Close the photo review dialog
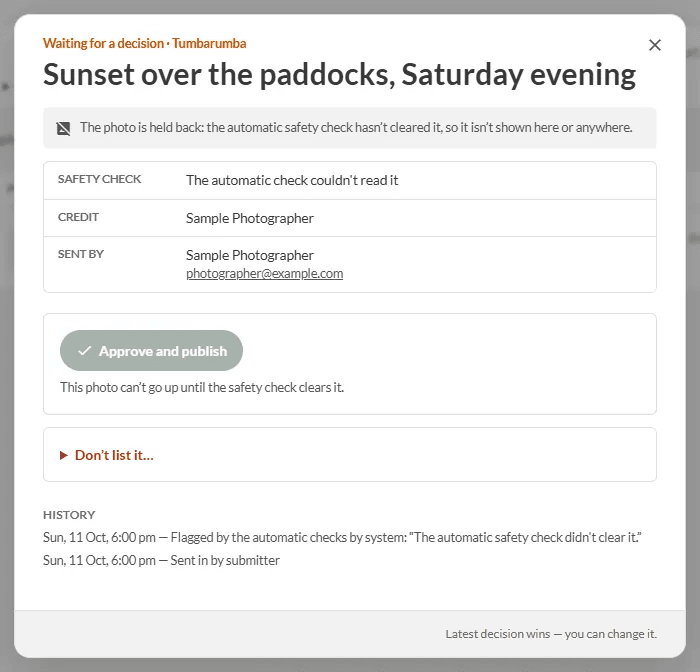The width and height of the screenshot is (700, 672). pyautogui.click(x=654, y=45)
